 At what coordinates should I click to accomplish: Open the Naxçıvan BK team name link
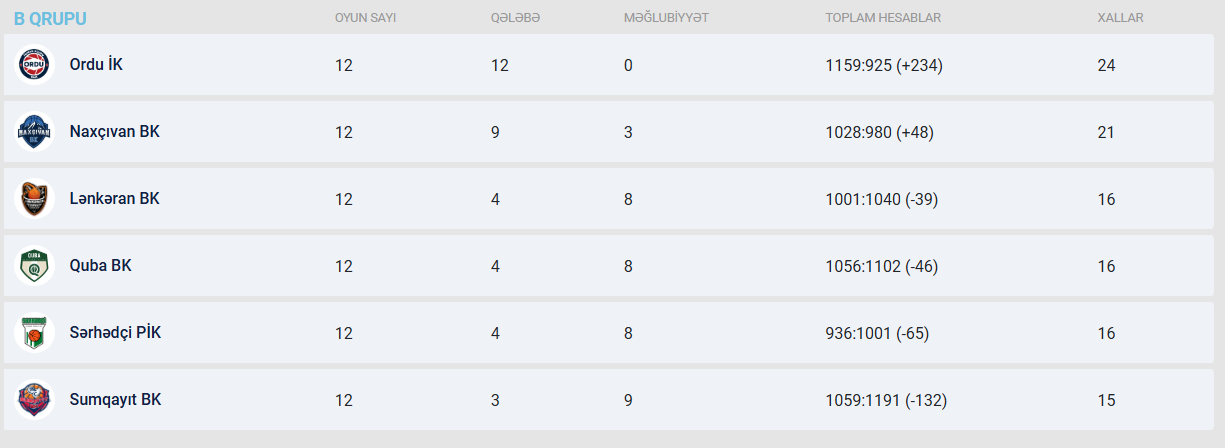coord(114,132)
